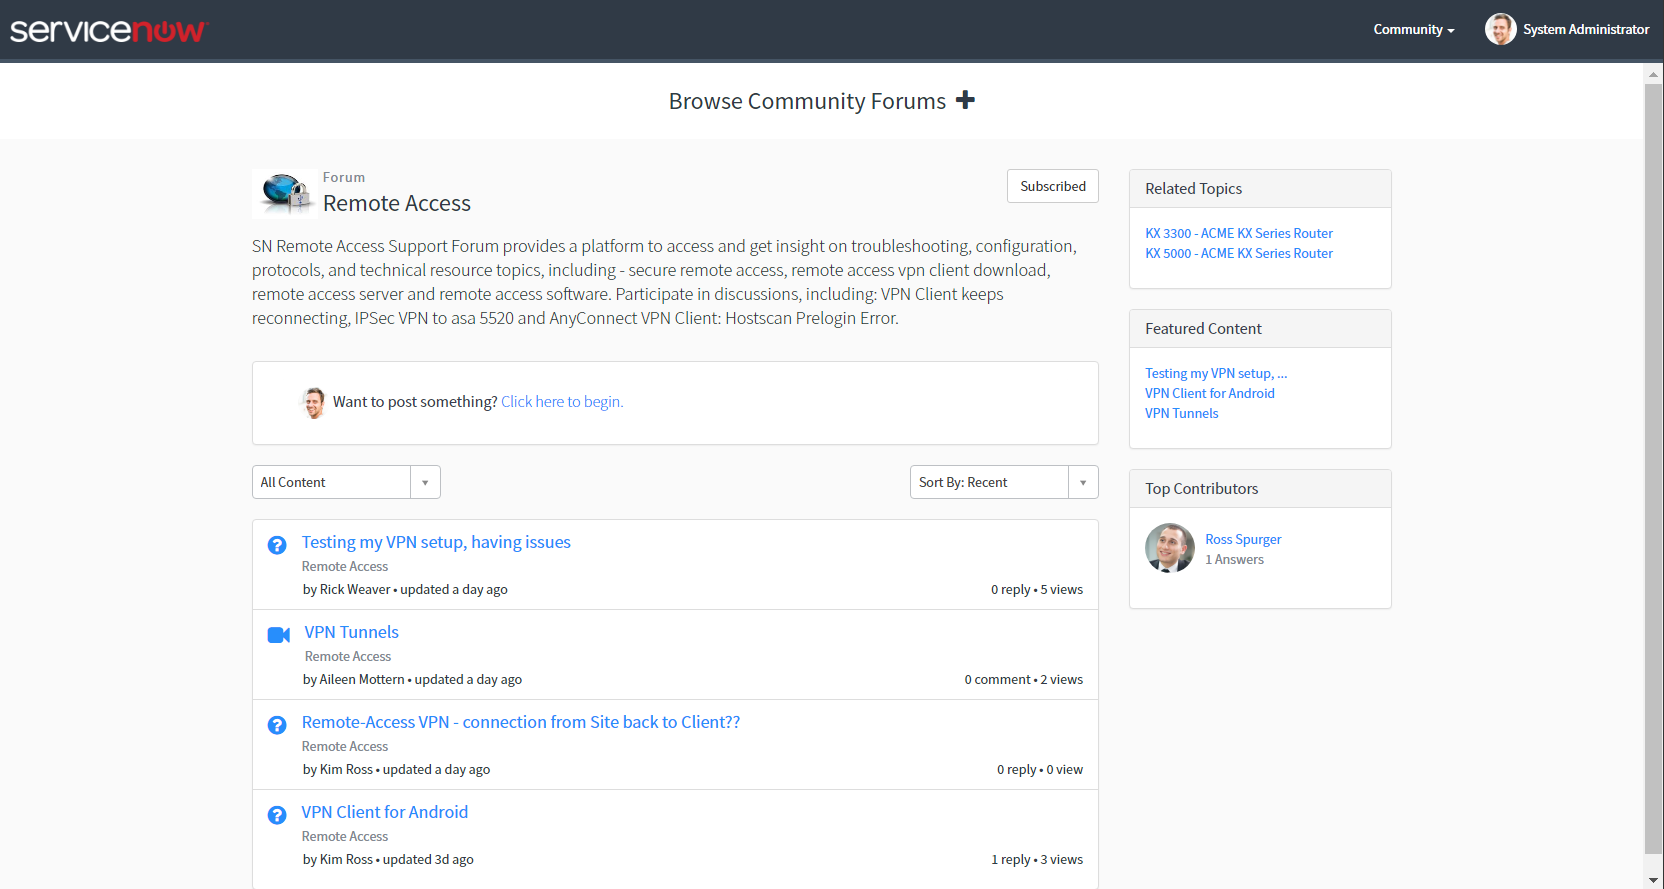Click video camera icon for VPN Tunnels
Screen dimensions: 1664x889
279,635
